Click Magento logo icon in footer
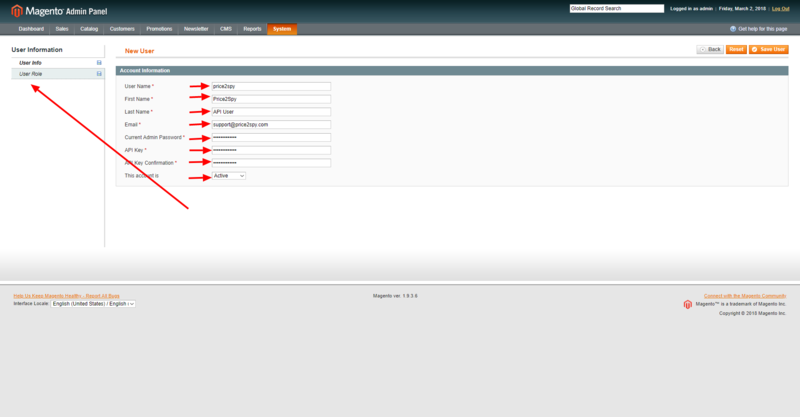The image size is (800, 417). (687, 304)
